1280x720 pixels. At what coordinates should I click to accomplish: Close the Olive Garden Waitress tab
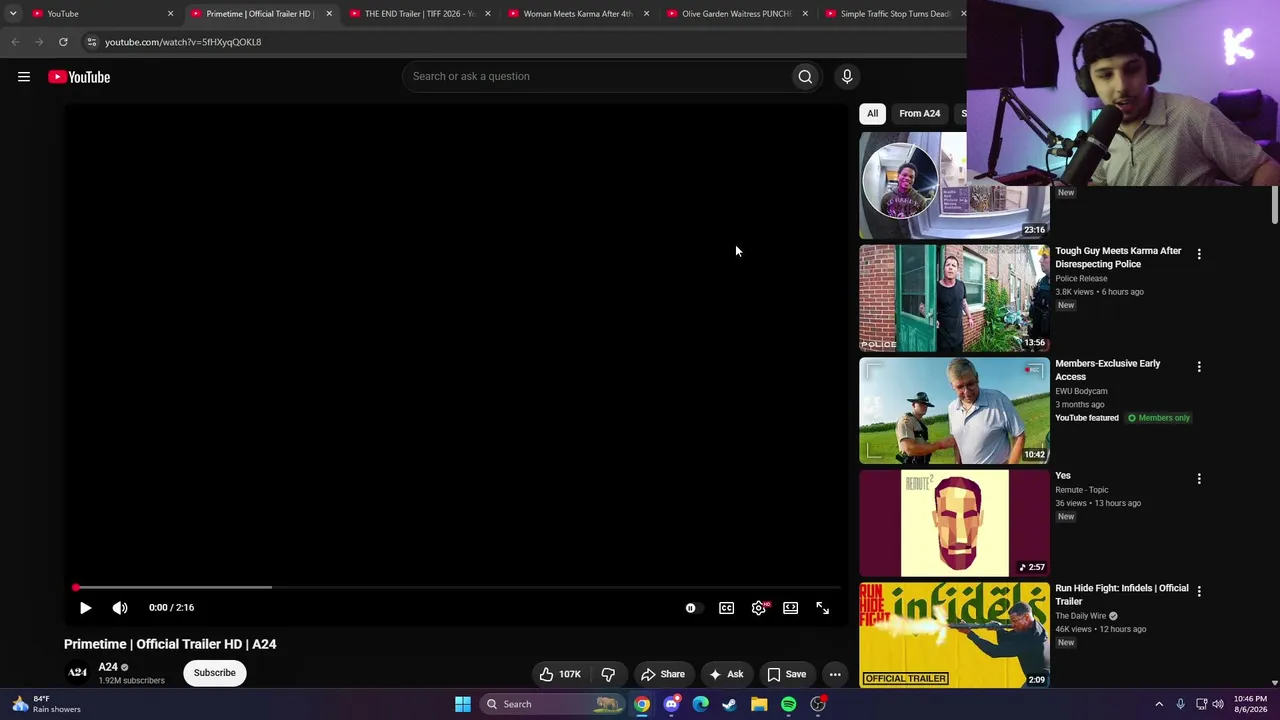805,14
